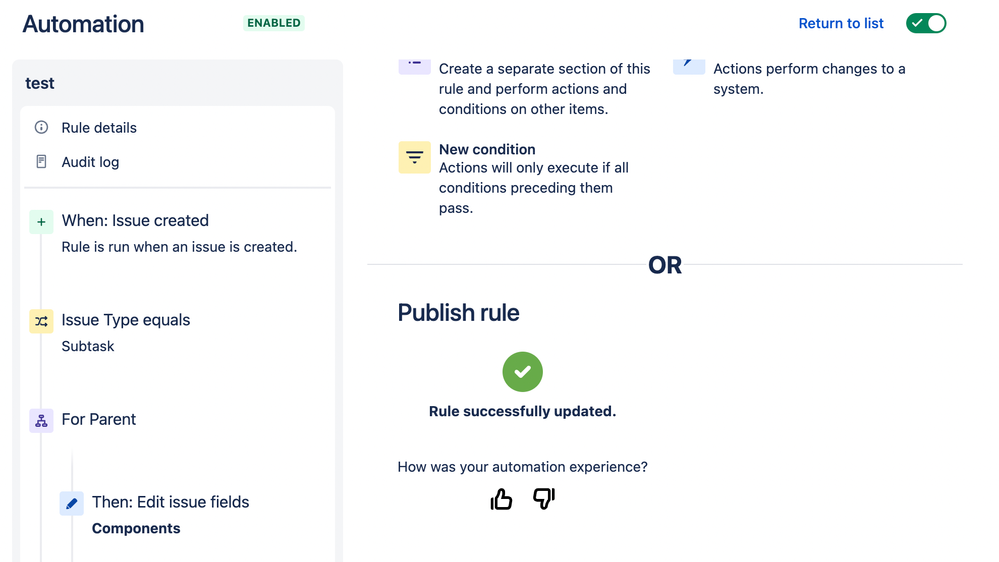
Task: Toggle the rule enabled switch off
Action: (926, 24)
